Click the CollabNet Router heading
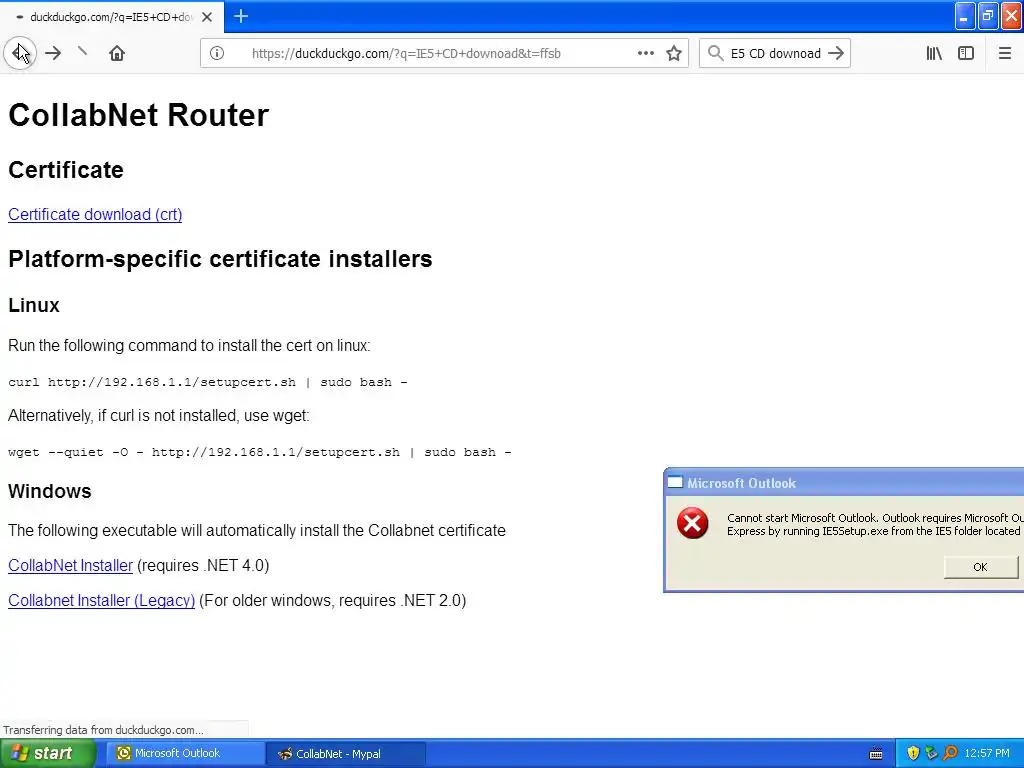The image size is (1024, 768). 138,115
